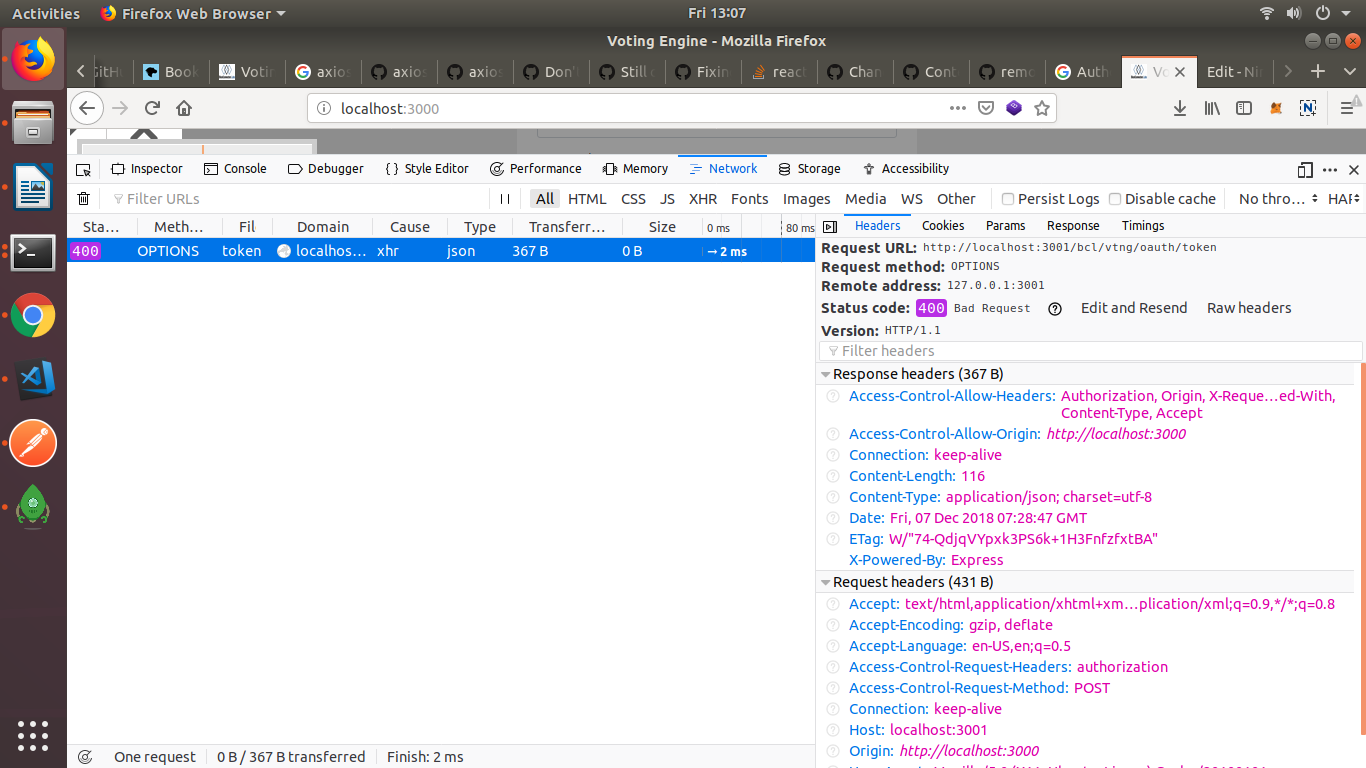Open the HAR menu dropdown
Screen dimensions: 1366x768
[x=1344, y=199]
